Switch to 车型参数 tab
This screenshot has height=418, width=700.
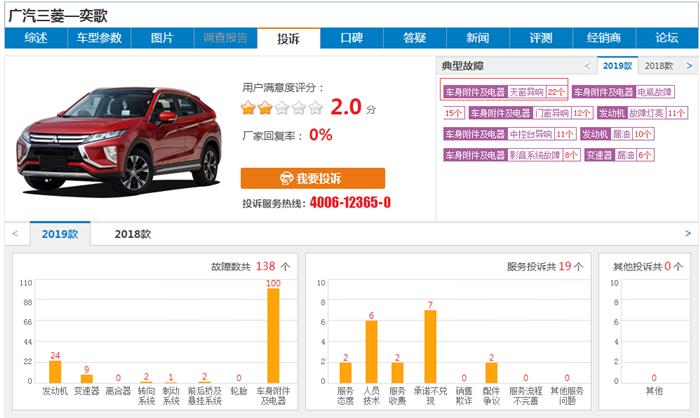coord(99,38)
